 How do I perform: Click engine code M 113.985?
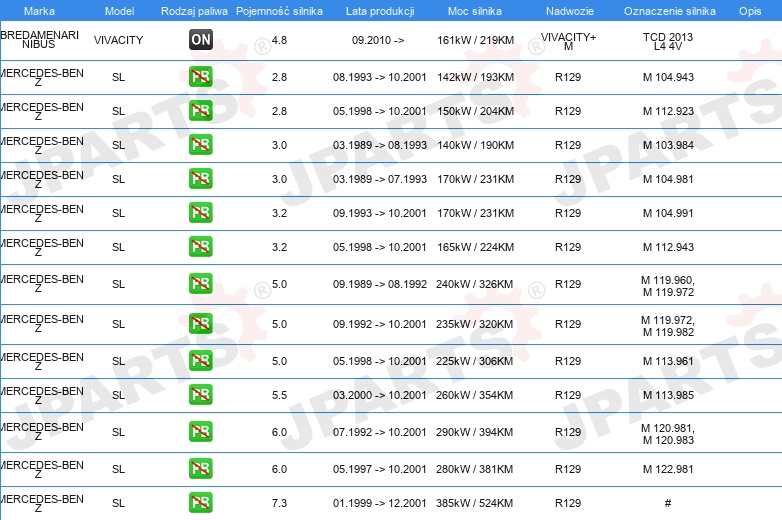tap(668, 394)
